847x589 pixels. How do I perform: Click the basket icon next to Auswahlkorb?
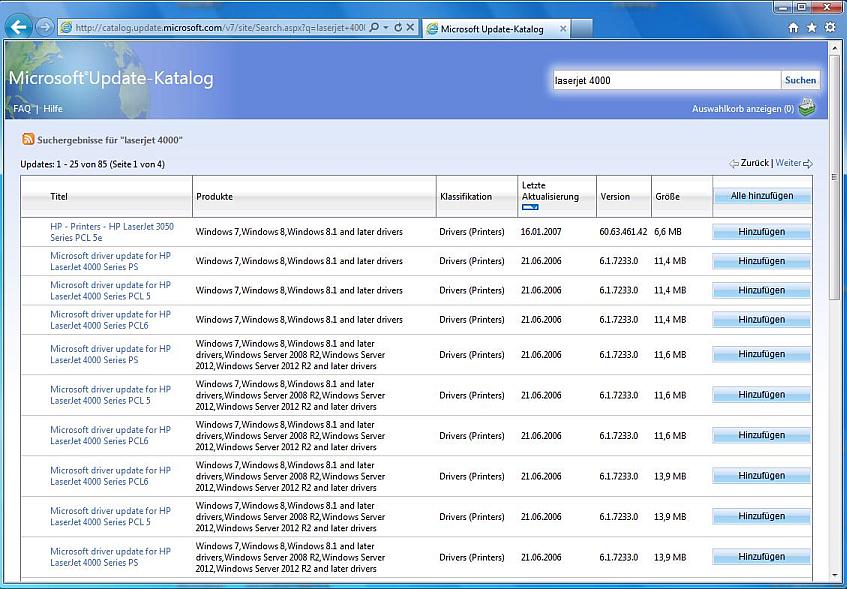(806, 108)
